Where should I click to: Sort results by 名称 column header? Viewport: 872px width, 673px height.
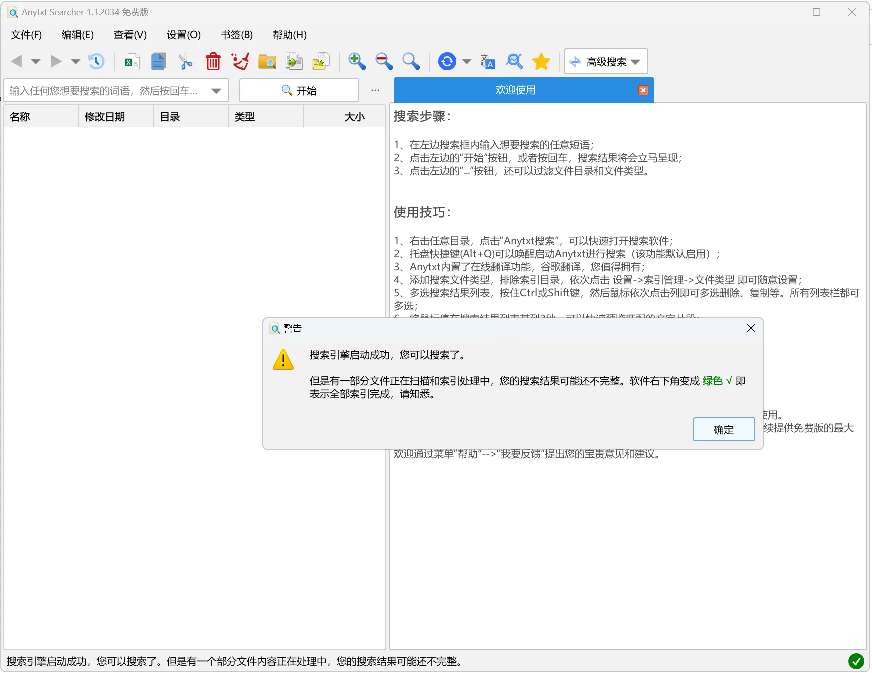click(x=41, y=116)
